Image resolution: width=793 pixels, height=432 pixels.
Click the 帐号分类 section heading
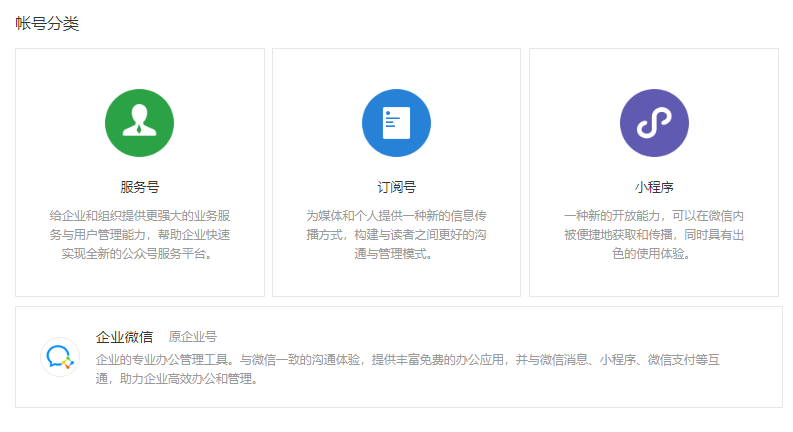pos(47,24)
